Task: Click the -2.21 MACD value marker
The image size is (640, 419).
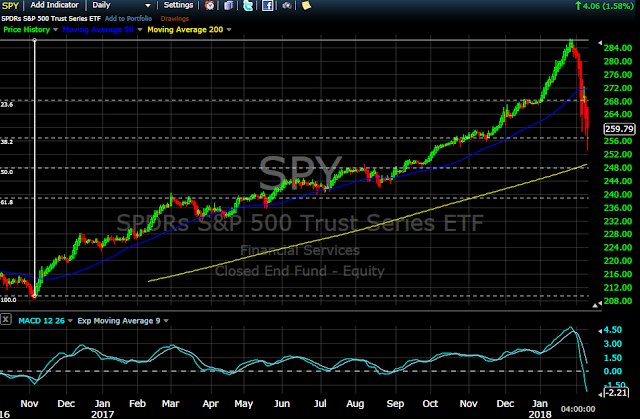Action: coord(616,393)
